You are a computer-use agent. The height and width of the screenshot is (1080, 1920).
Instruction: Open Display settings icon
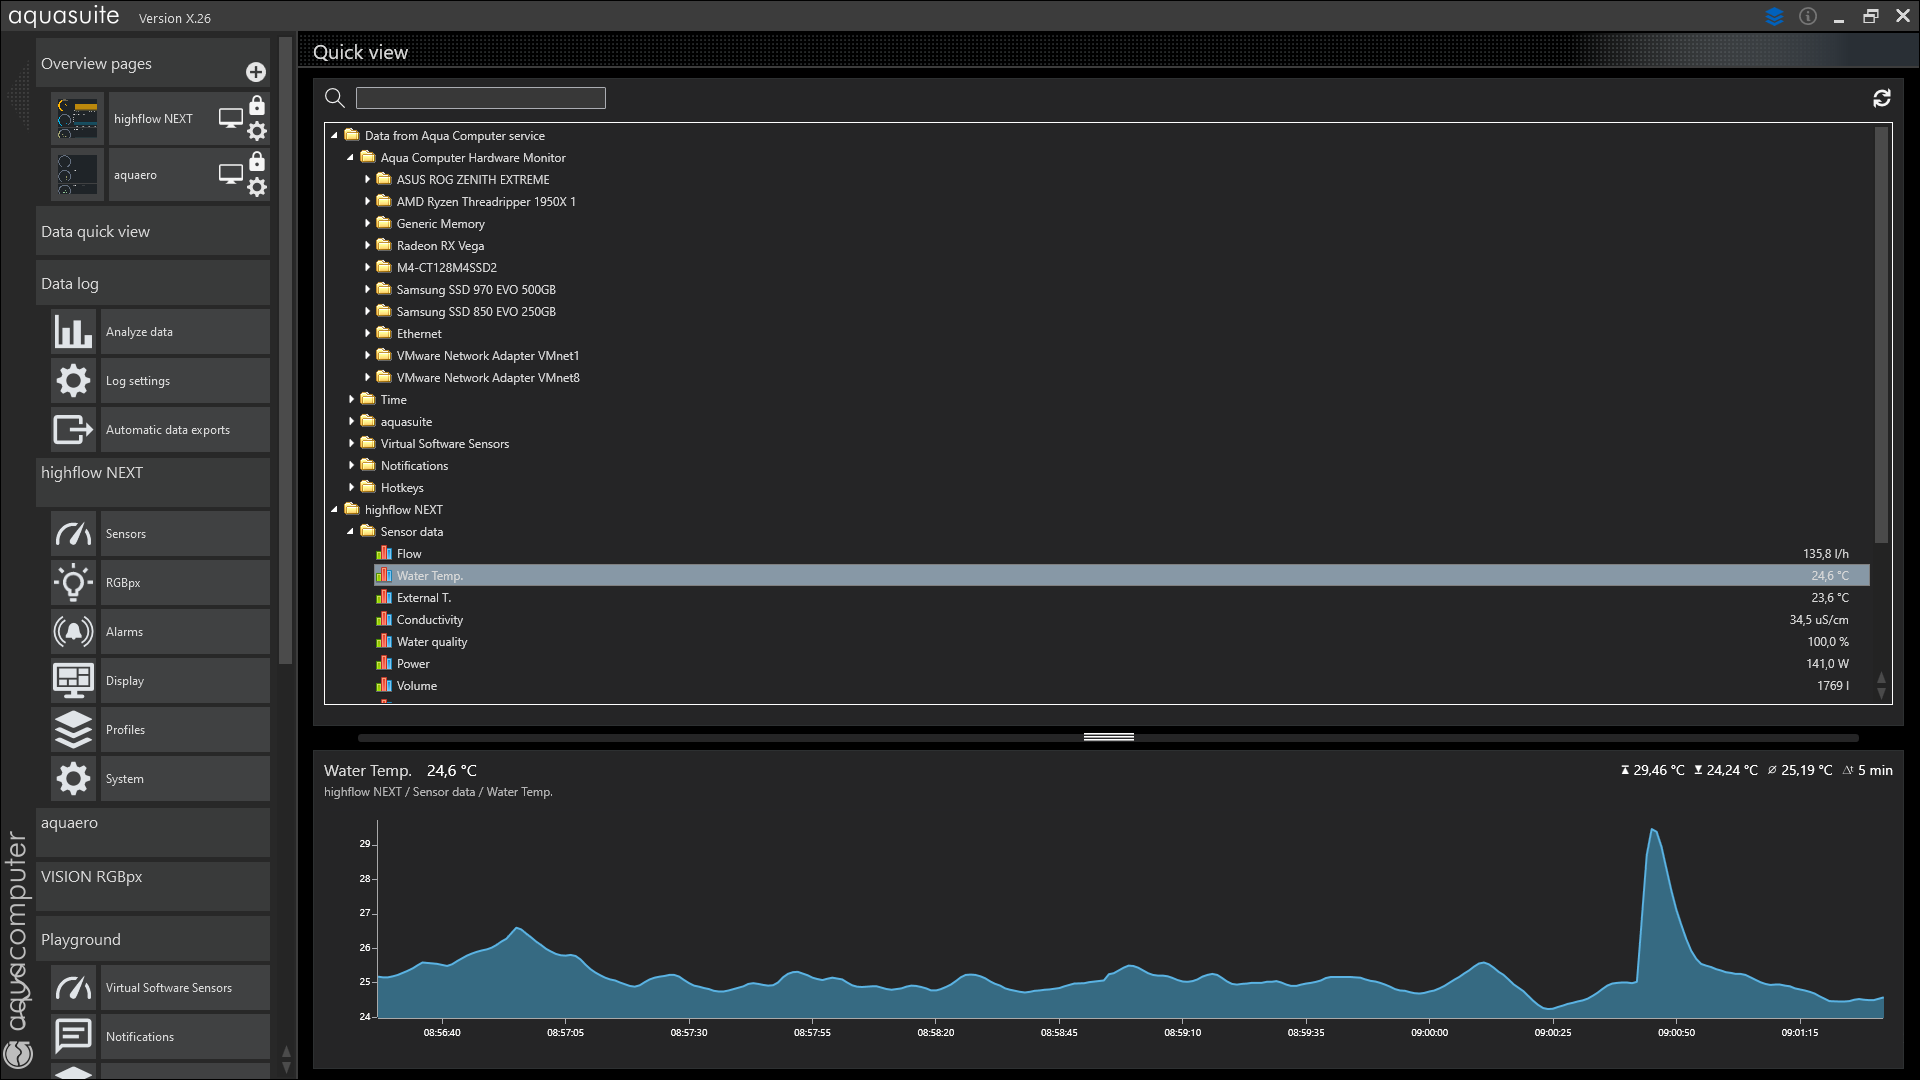[73, 681]
